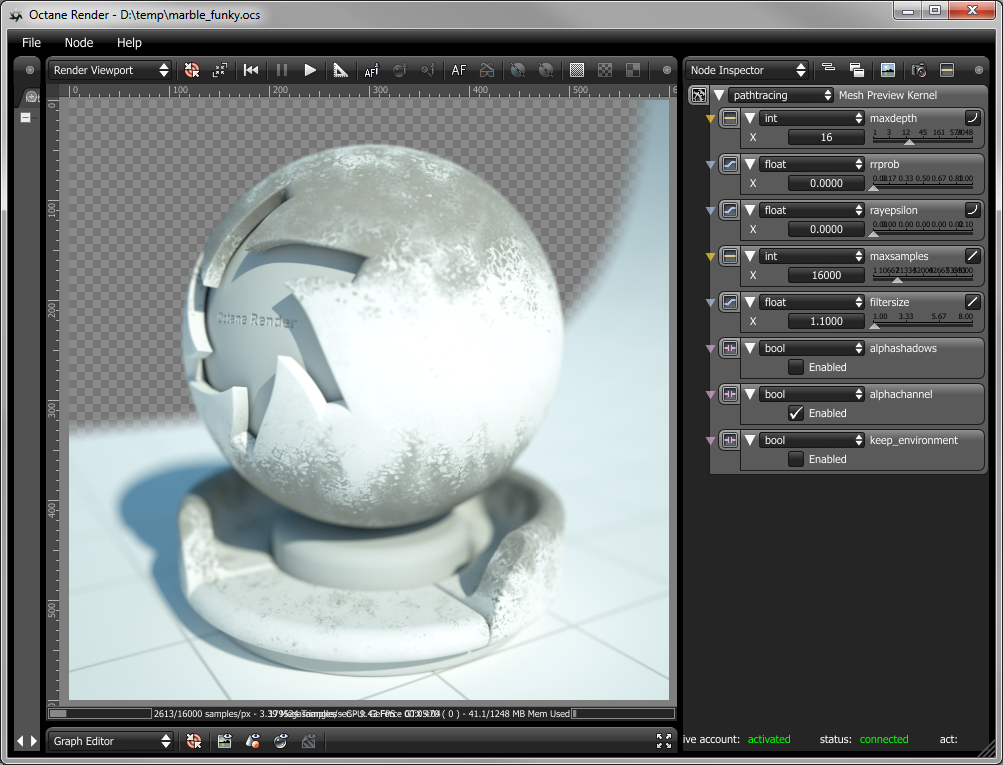
Task: Click the stacked windows icon in Node Inspector
Action: pyautogui.click(x=857, y=70)
